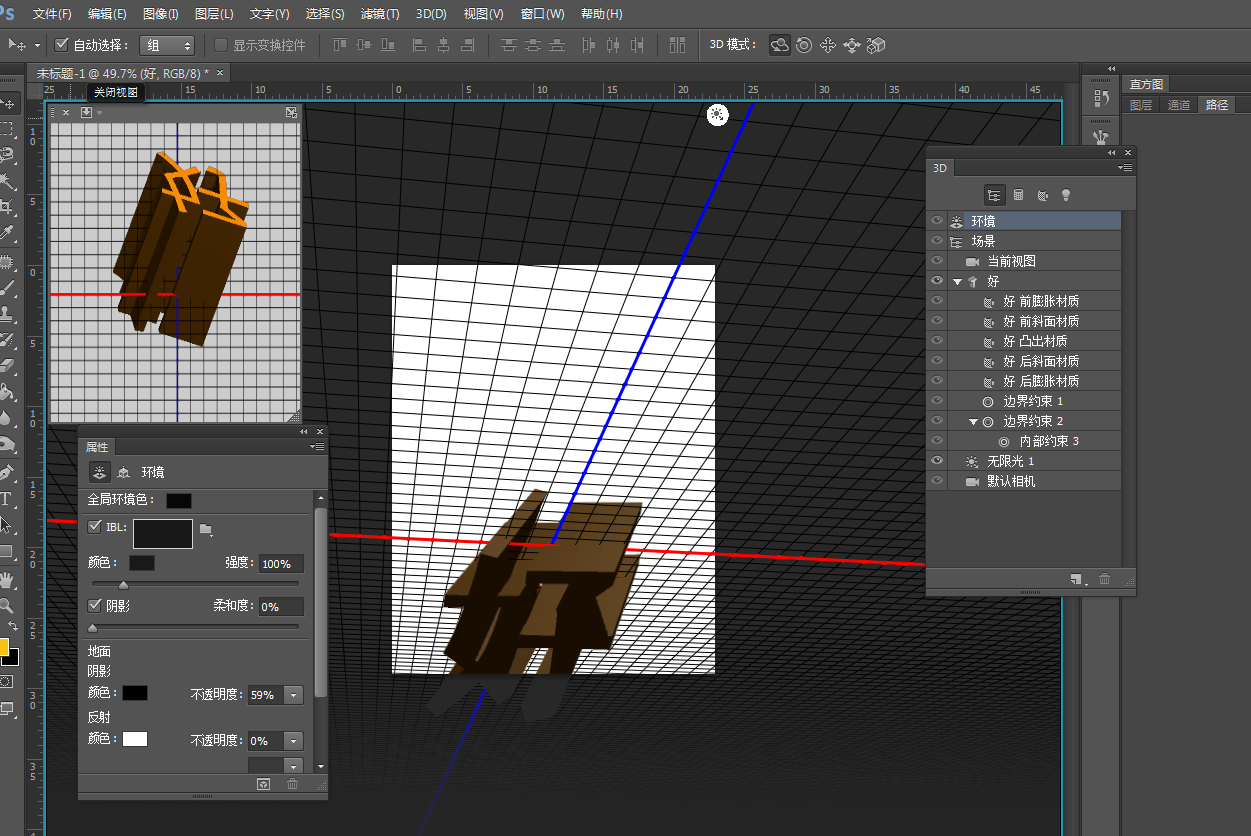Open the 滤镜(T) menu
This screenshot has height=836, width=1251.
tap(379, 14)
